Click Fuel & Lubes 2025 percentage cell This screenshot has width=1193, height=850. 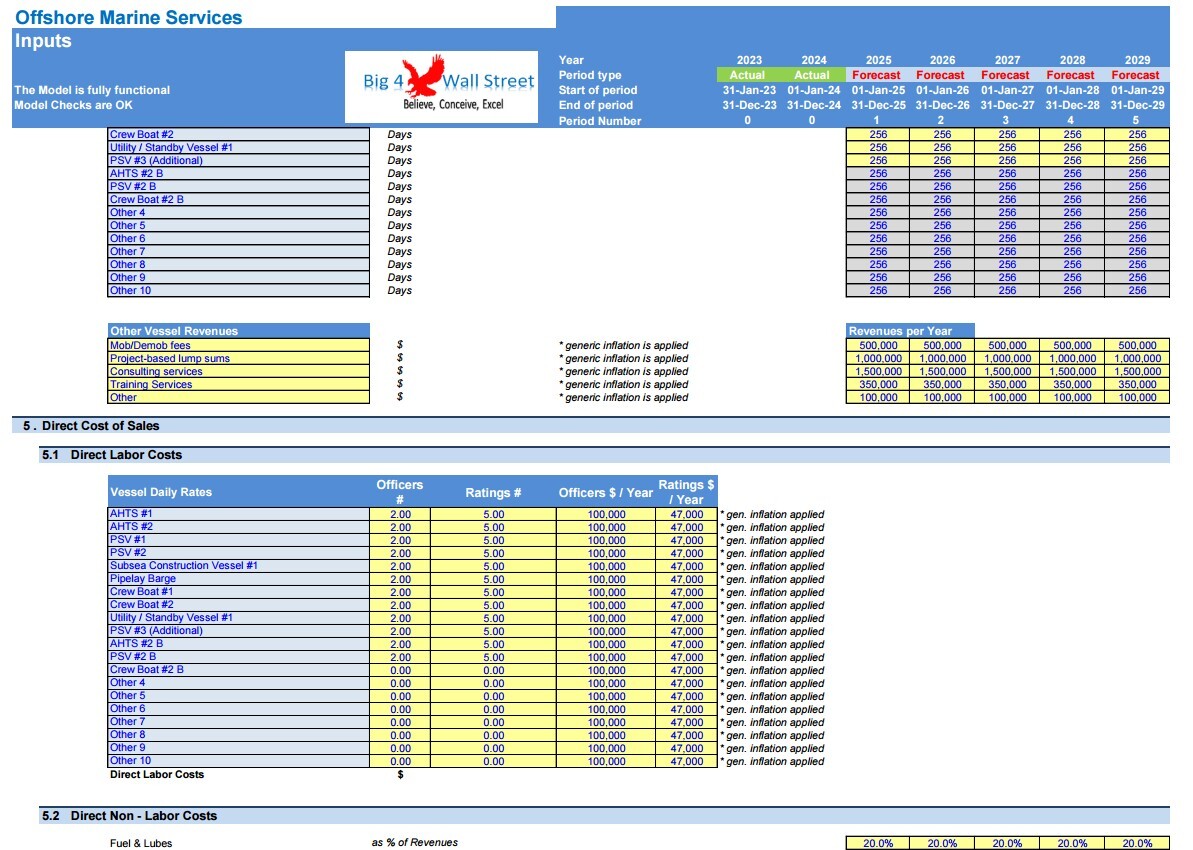click(x=878, y=843)
